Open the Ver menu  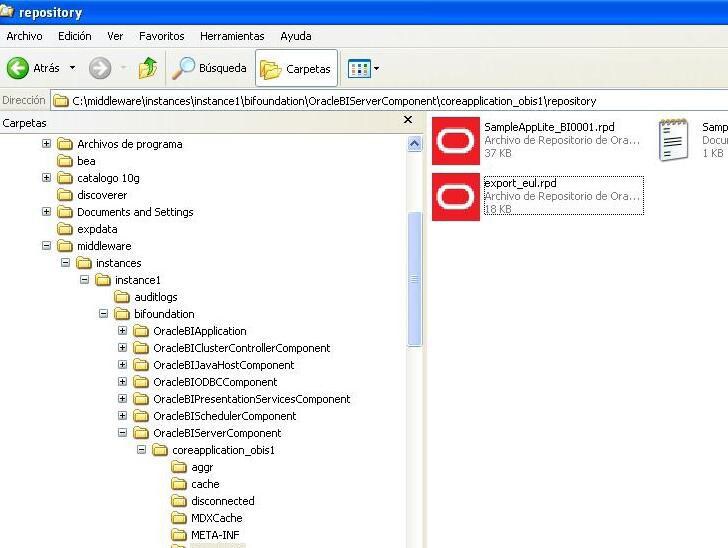115,36
